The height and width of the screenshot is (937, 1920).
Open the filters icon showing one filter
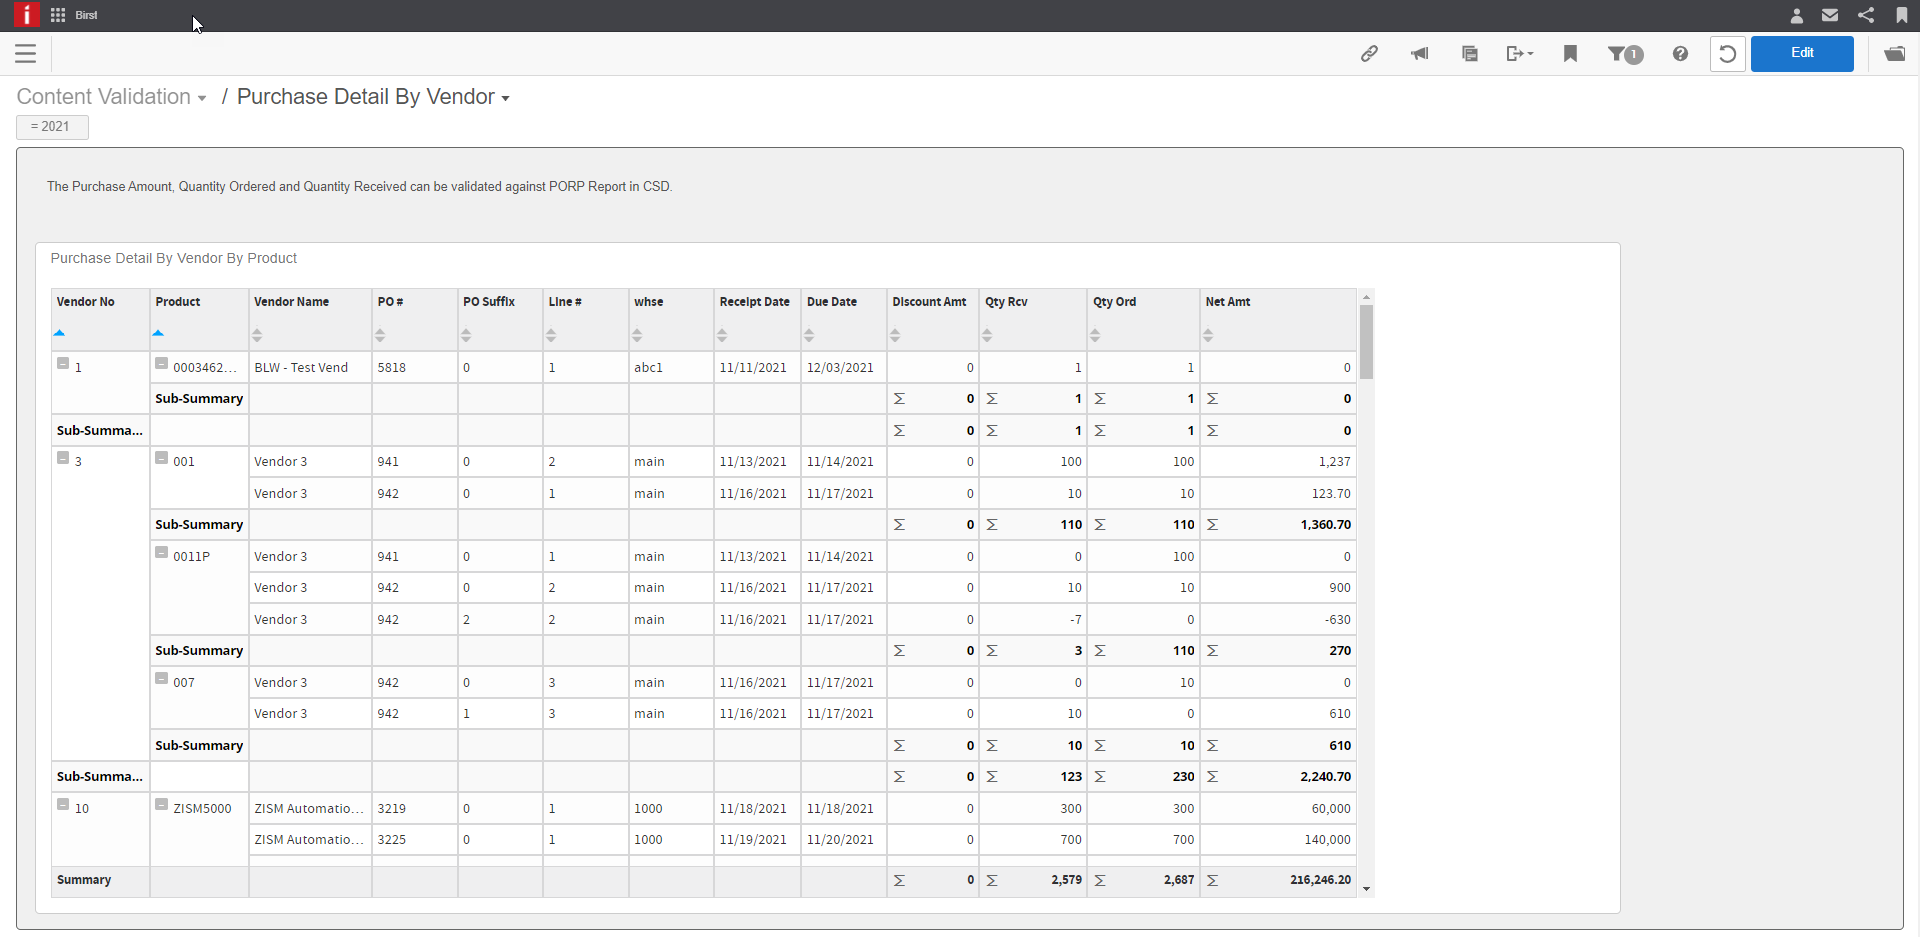(1624, 54)
